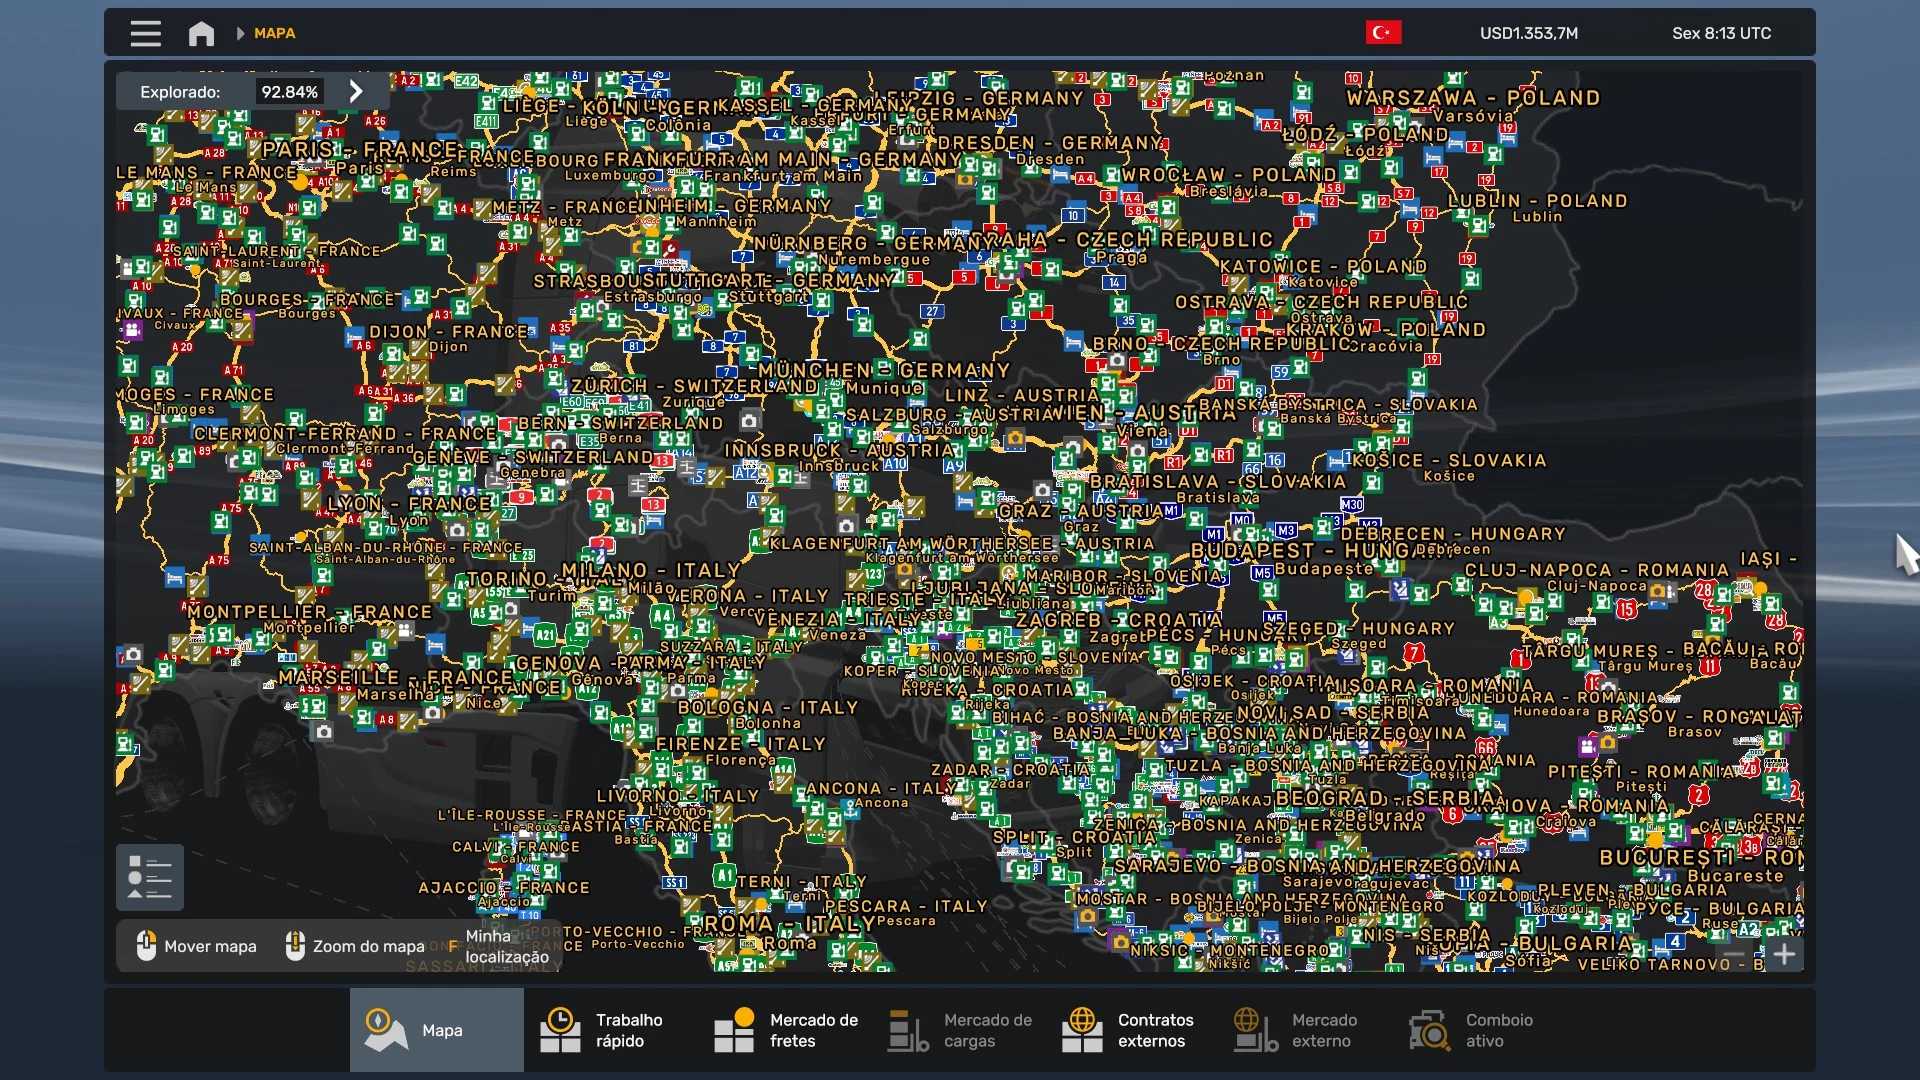Go to the home screen icon
Viewport: 1920px width, 1080px height.
pos(201,34)
